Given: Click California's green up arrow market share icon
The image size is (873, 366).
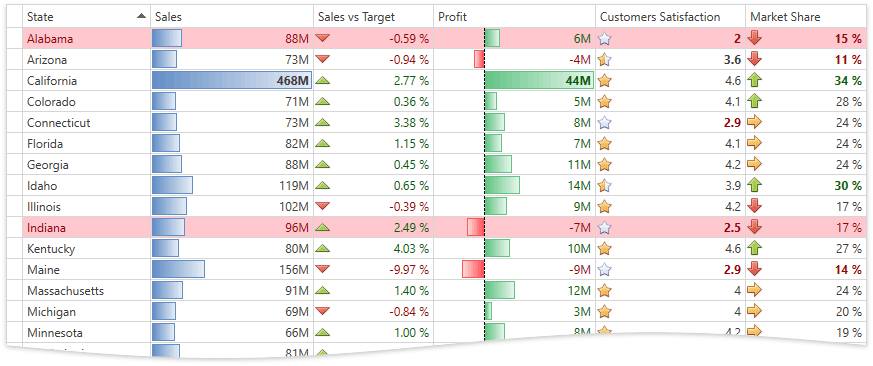Looking at the screenshot, I should click(x=755, y=81).
